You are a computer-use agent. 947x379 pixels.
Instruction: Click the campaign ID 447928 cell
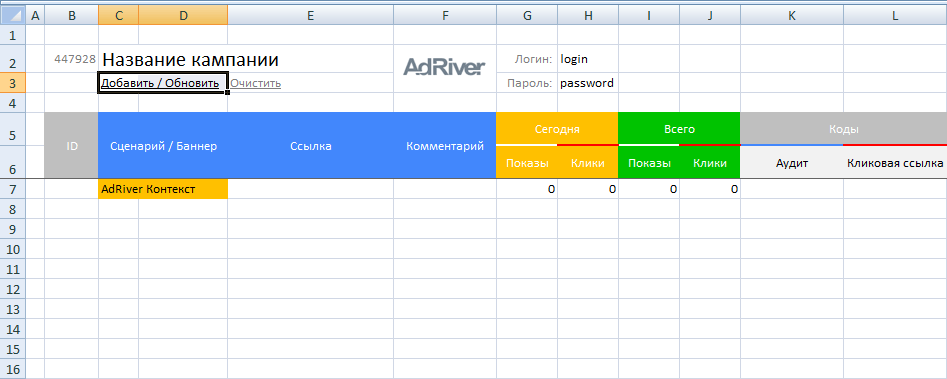point(72,59)
